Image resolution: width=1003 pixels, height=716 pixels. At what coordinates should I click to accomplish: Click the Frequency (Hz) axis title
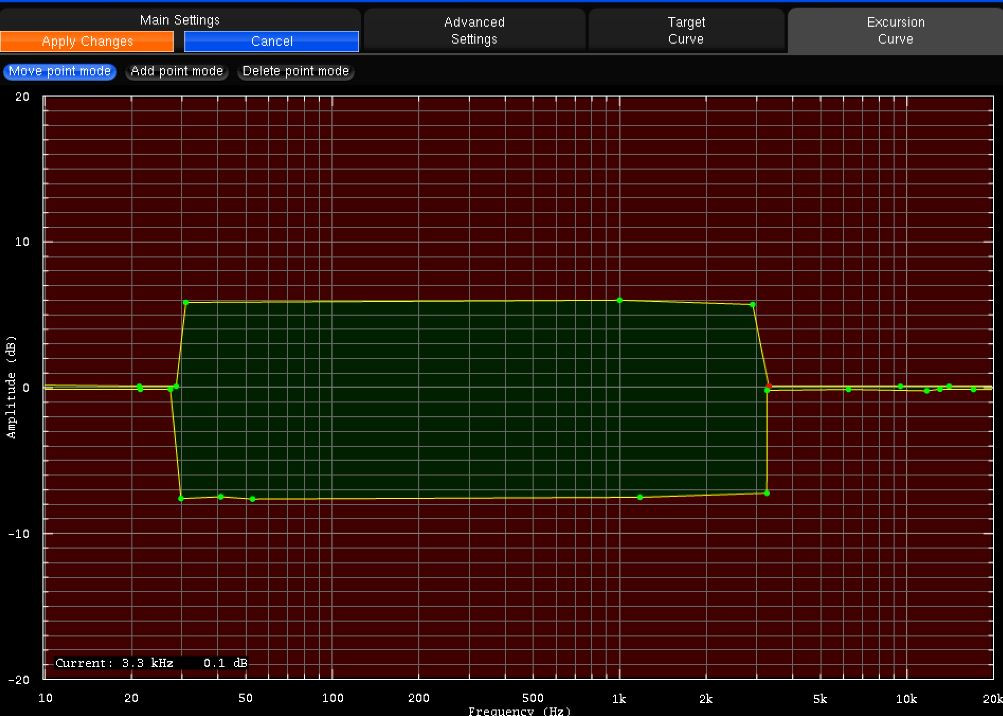519,711
